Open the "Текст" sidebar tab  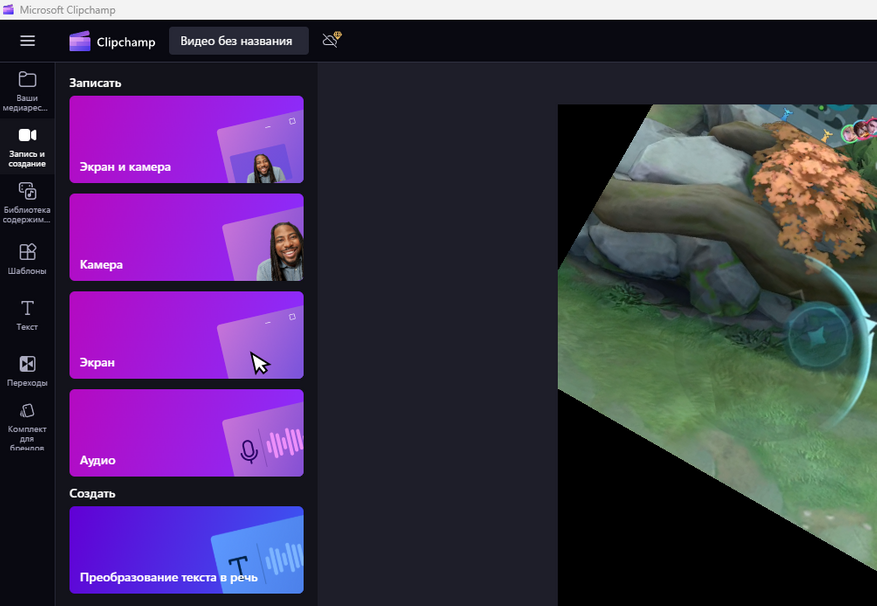[x=27, y=315]
